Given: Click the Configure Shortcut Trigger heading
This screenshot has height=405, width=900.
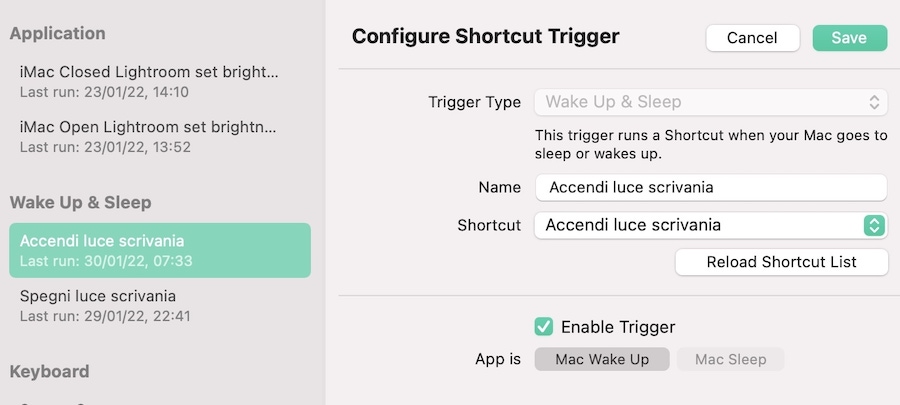Looking at the screenshot, I should pos(486,36).
